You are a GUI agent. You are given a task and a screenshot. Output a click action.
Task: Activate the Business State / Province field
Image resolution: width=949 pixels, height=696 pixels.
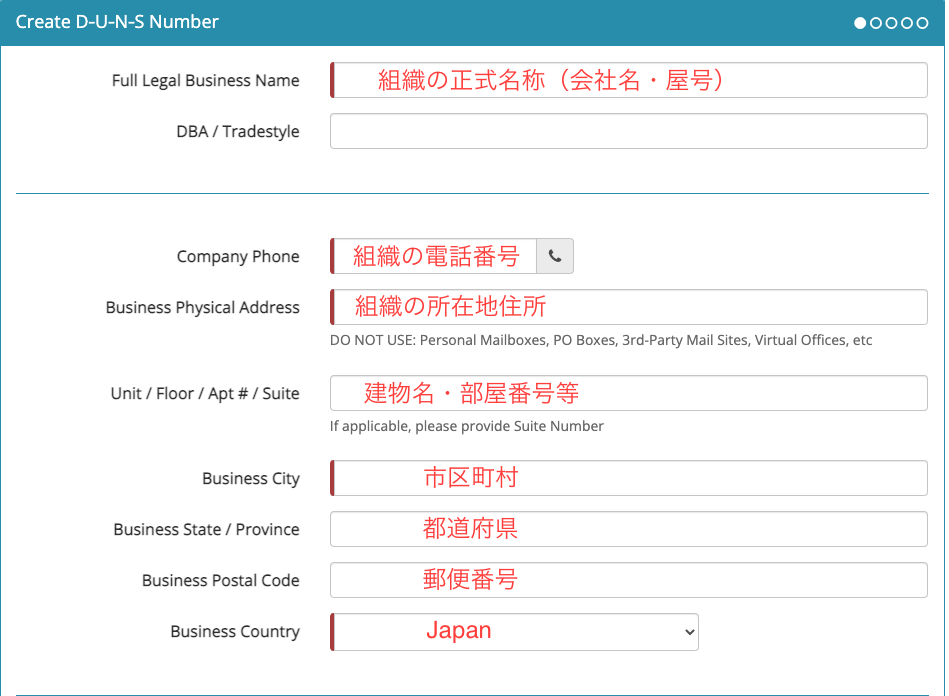coord(628,530)
